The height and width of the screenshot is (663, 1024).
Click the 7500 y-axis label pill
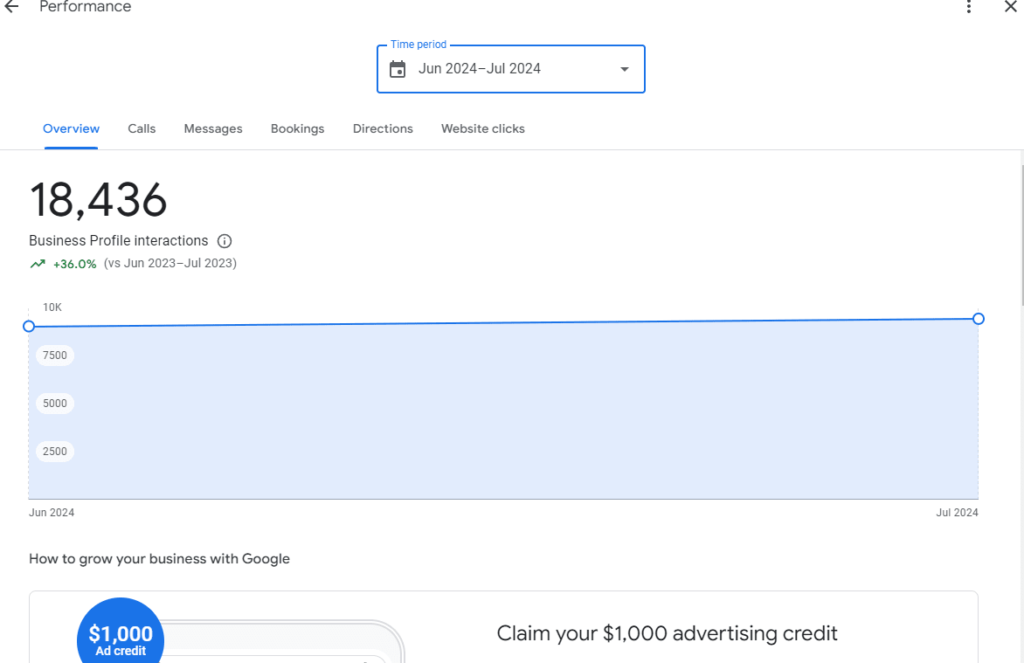[x=55, y=355]
